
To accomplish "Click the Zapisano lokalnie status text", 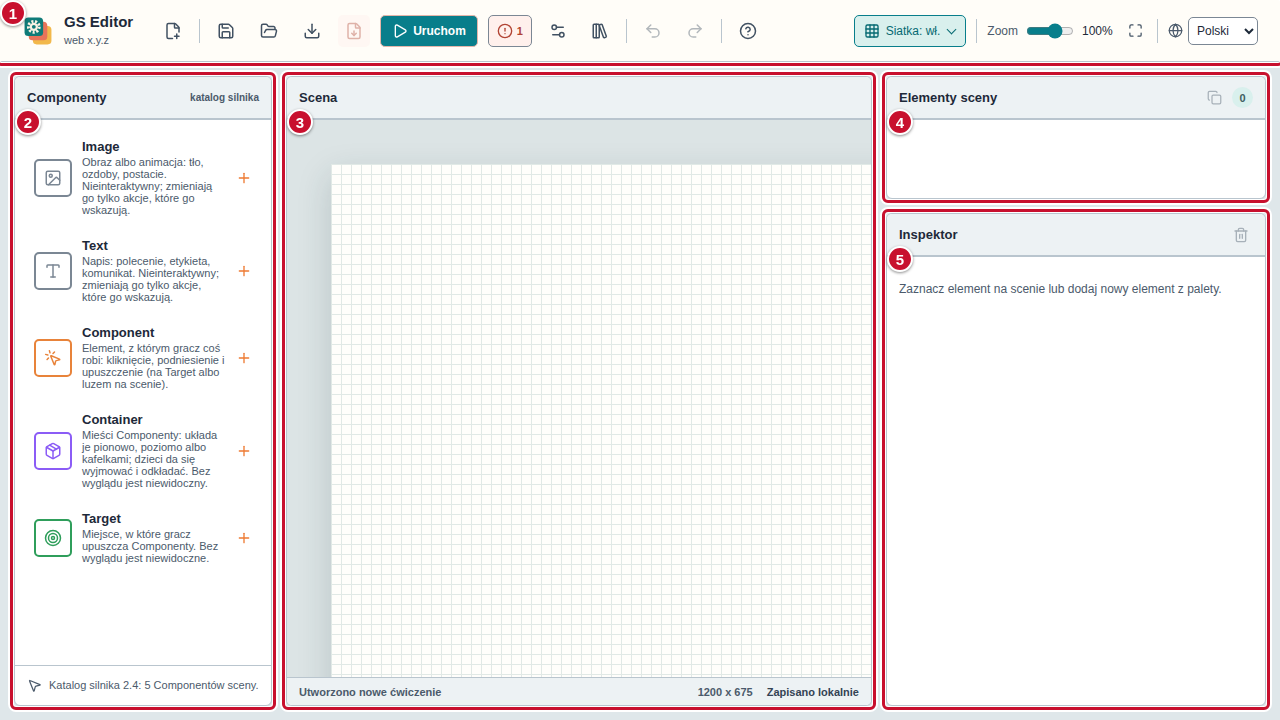I will 813,692.
